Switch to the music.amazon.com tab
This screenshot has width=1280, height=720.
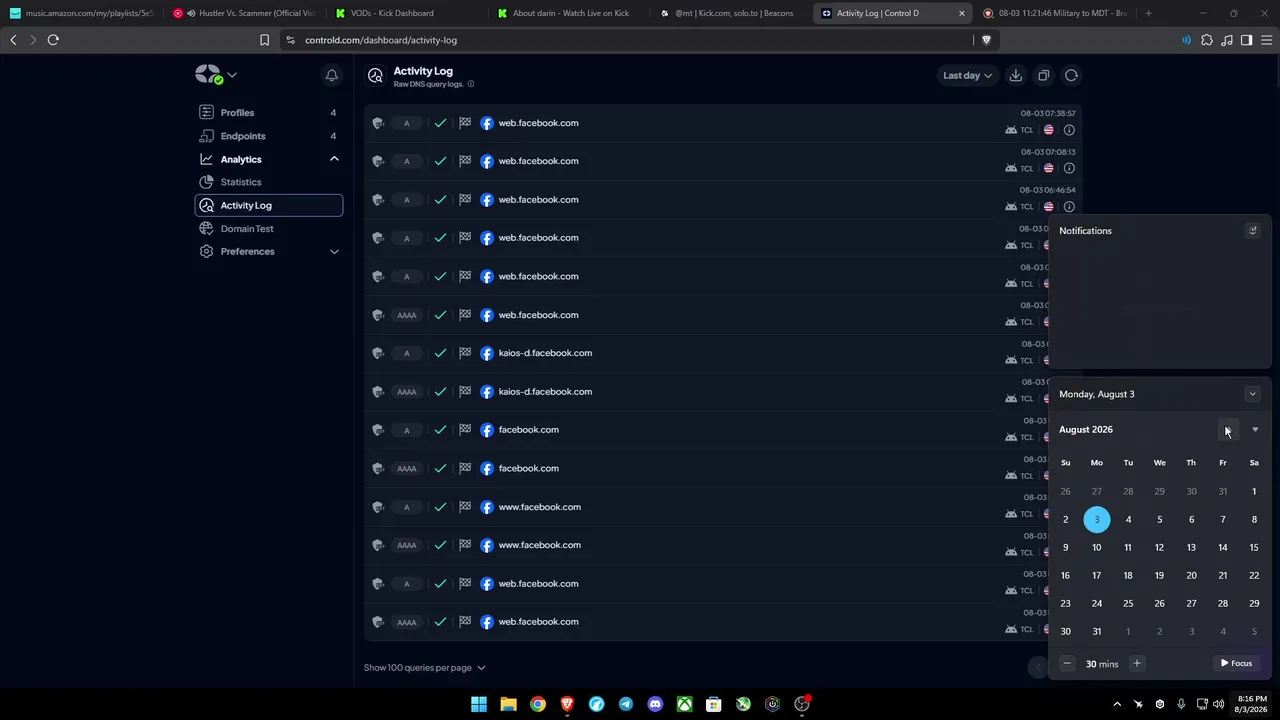tap(82, 13)
